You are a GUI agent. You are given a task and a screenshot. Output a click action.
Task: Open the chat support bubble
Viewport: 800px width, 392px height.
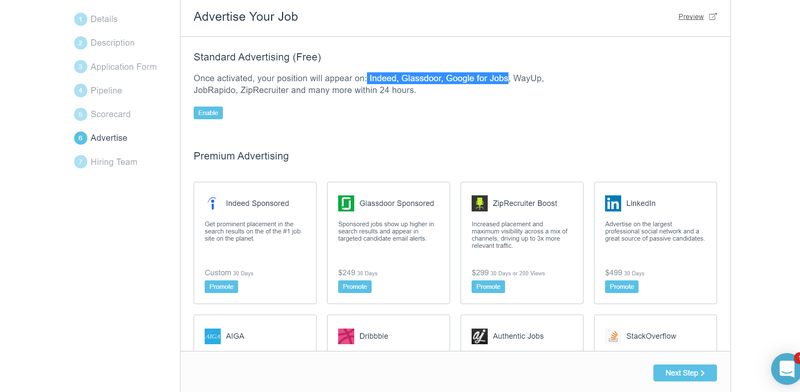coord(787,369)
